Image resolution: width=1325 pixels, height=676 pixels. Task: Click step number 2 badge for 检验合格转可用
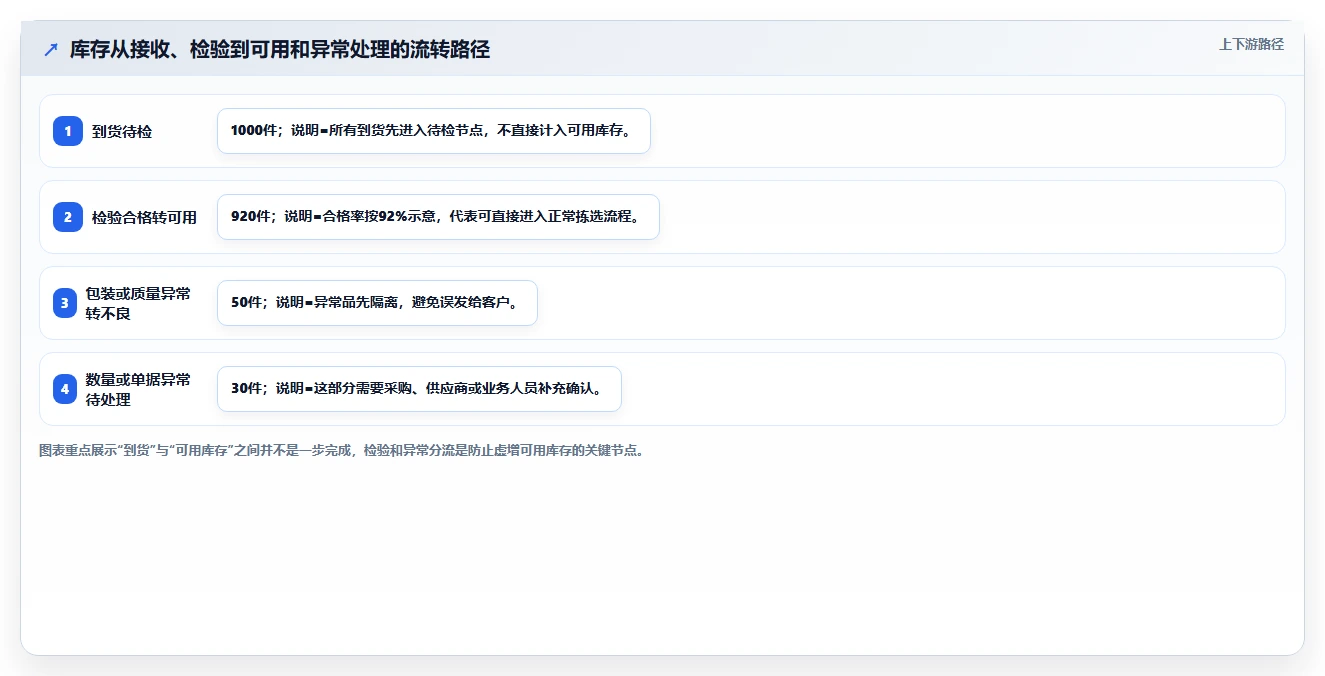click(68, 217)
